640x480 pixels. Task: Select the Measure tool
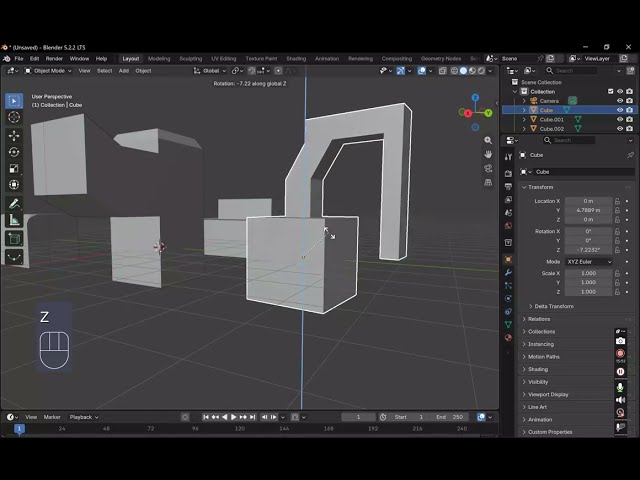[14, 220]
